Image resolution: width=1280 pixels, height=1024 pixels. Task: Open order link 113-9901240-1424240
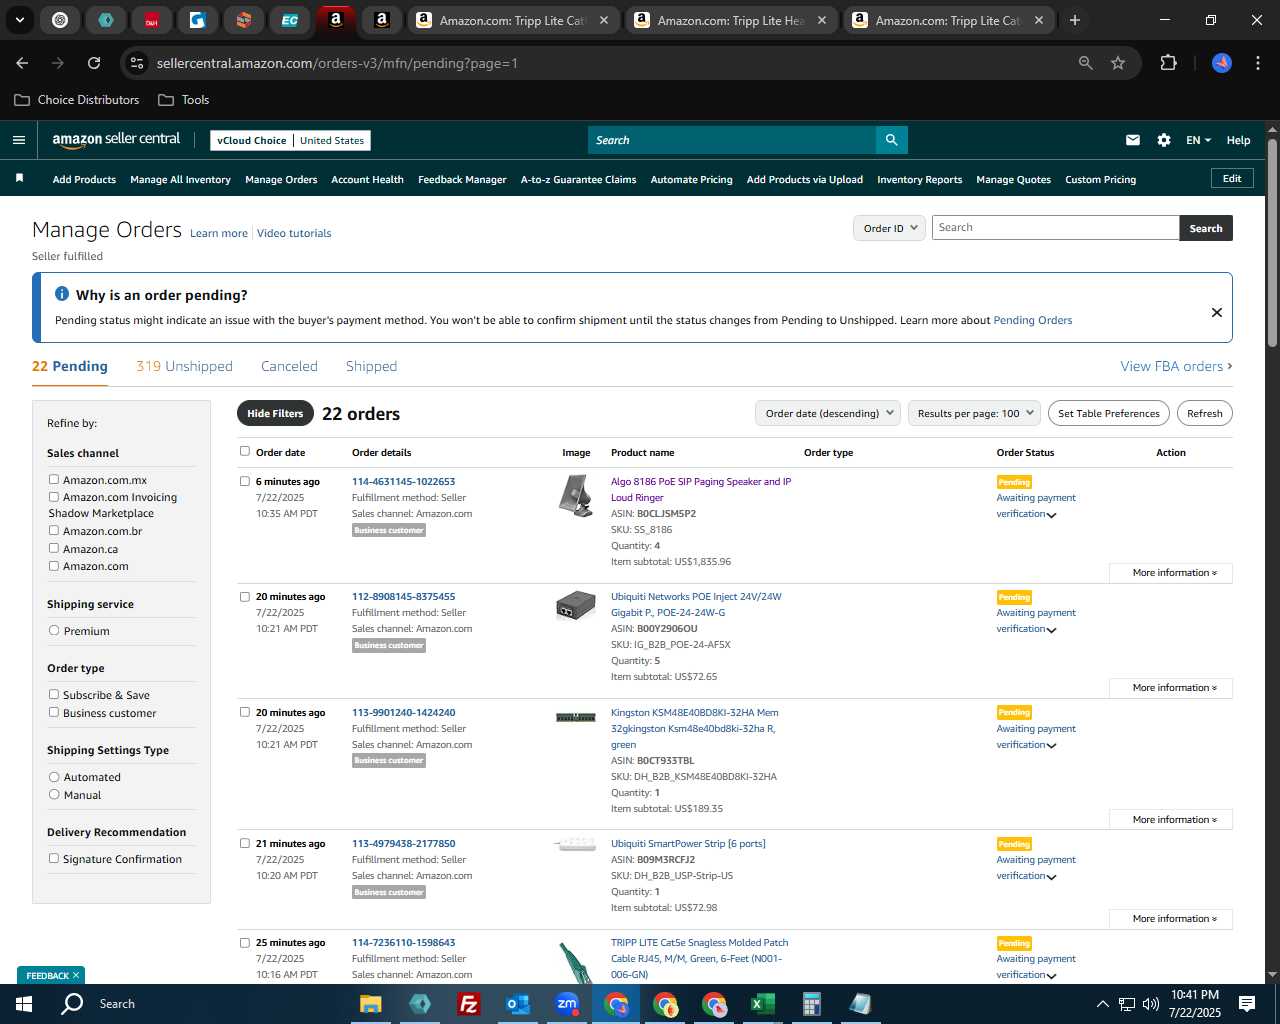coord(403,713)
